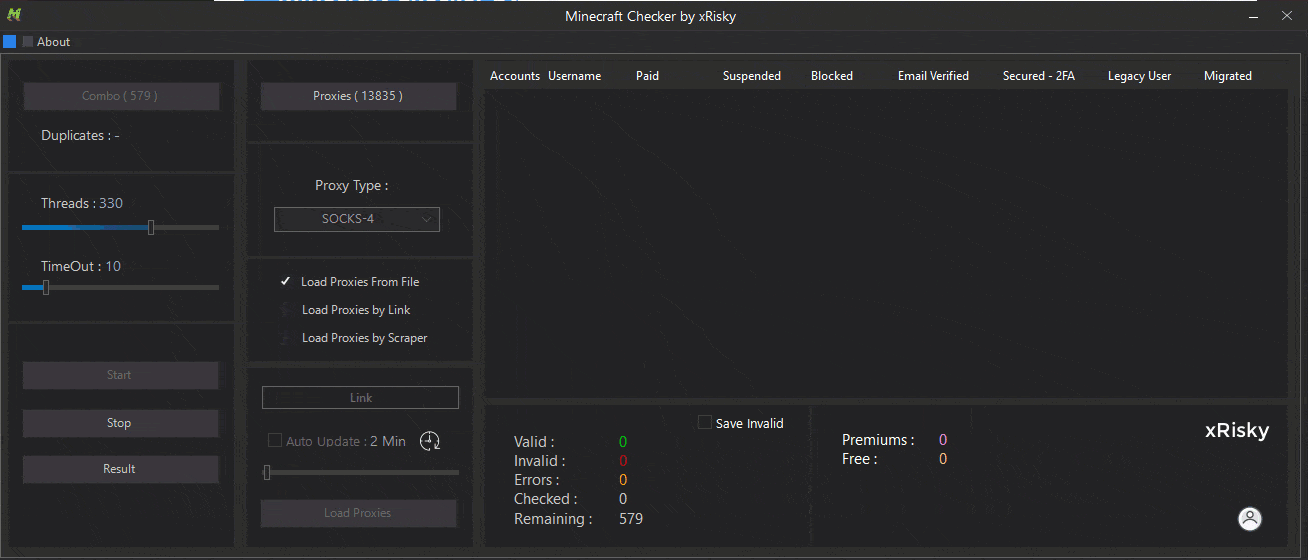Click the Username column header
1308x560 pixels.
point(575,76)
